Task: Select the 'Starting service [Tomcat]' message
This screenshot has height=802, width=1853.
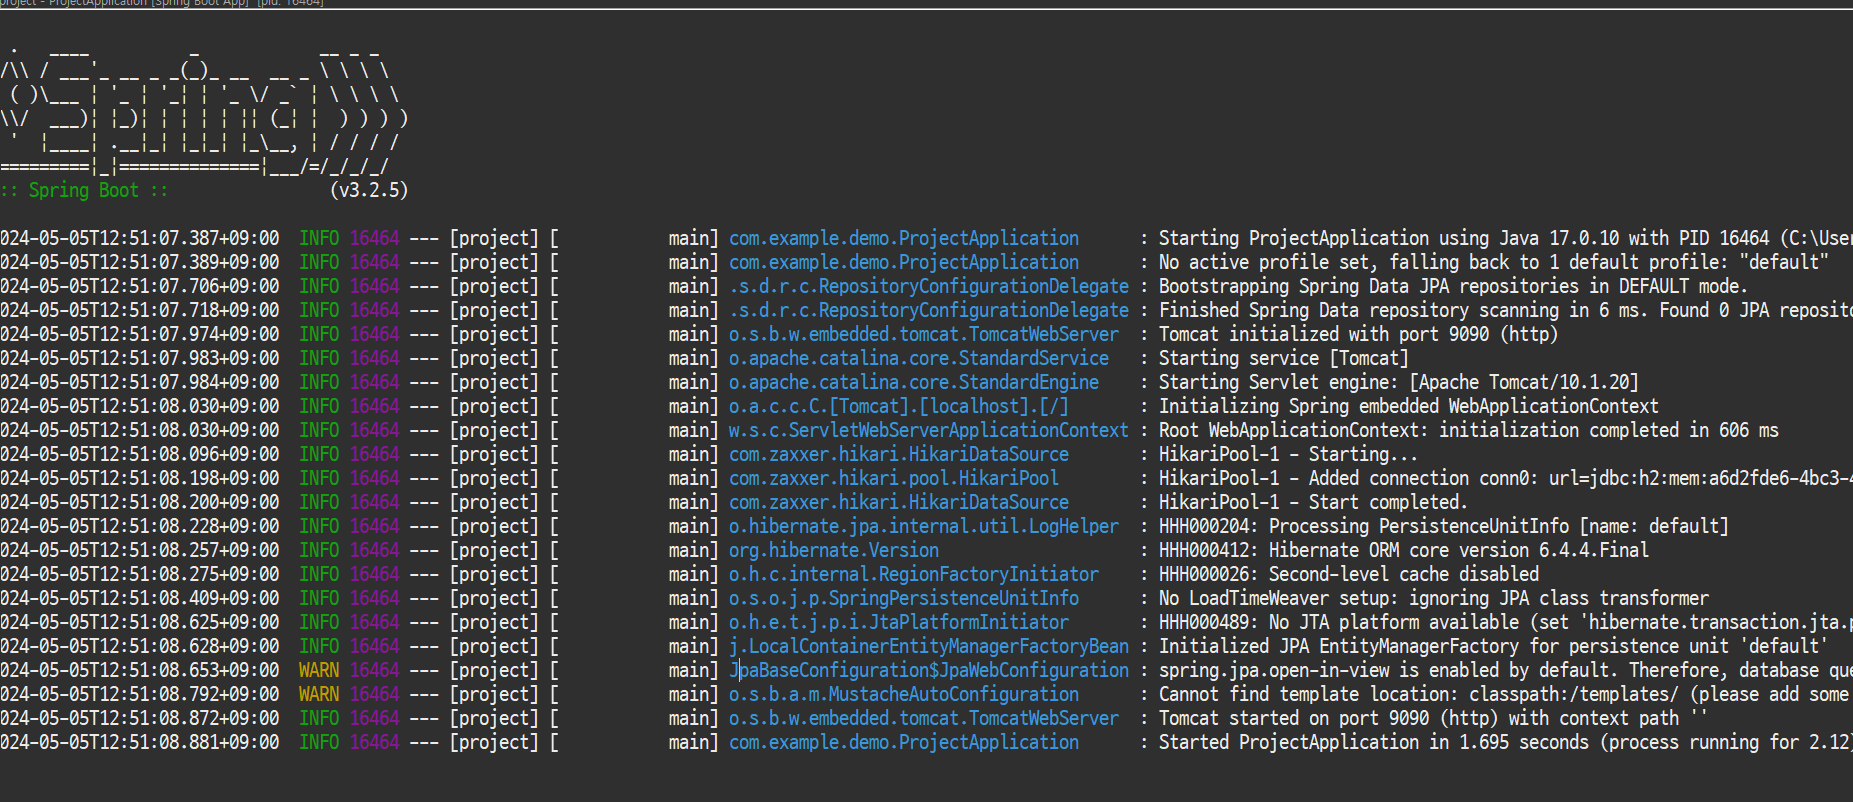Action: pos(1283,358)
